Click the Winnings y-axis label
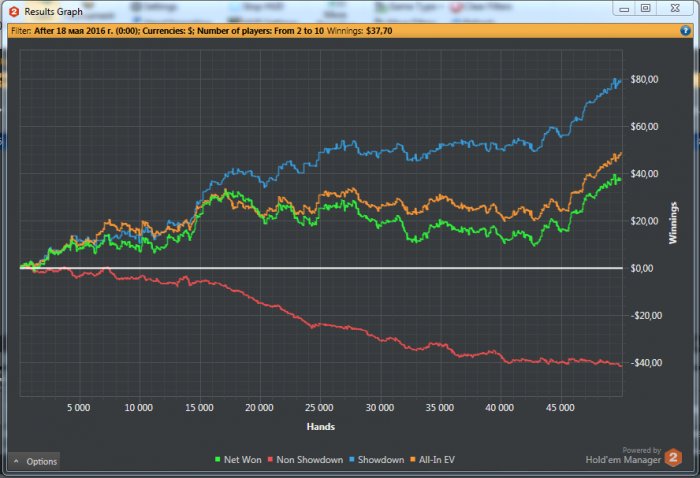The height and width of the screenshot is (478, 700). 672,222
